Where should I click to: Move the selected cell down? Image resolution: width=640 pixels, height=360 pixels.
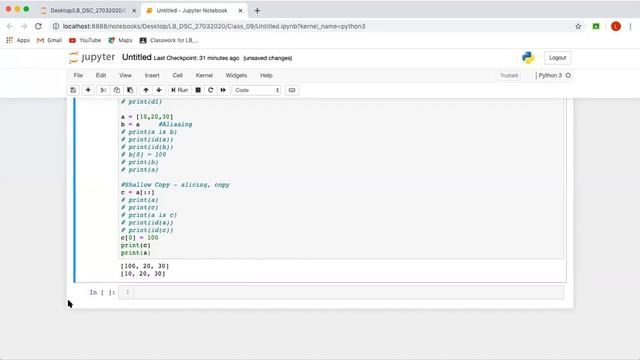point(159,90)
